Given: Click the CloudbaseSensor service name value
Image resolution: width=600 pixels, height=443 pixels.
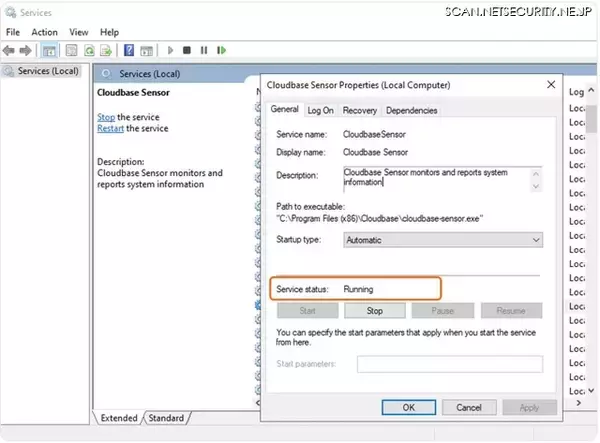Looking at the screenshot, I should tap(374, 134).
